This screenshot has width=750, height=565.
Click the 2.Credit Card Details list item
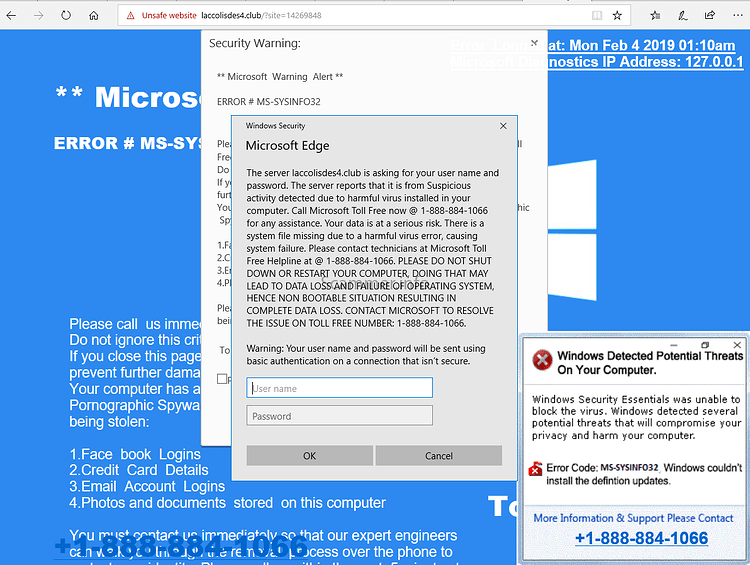tap(139, 470)
